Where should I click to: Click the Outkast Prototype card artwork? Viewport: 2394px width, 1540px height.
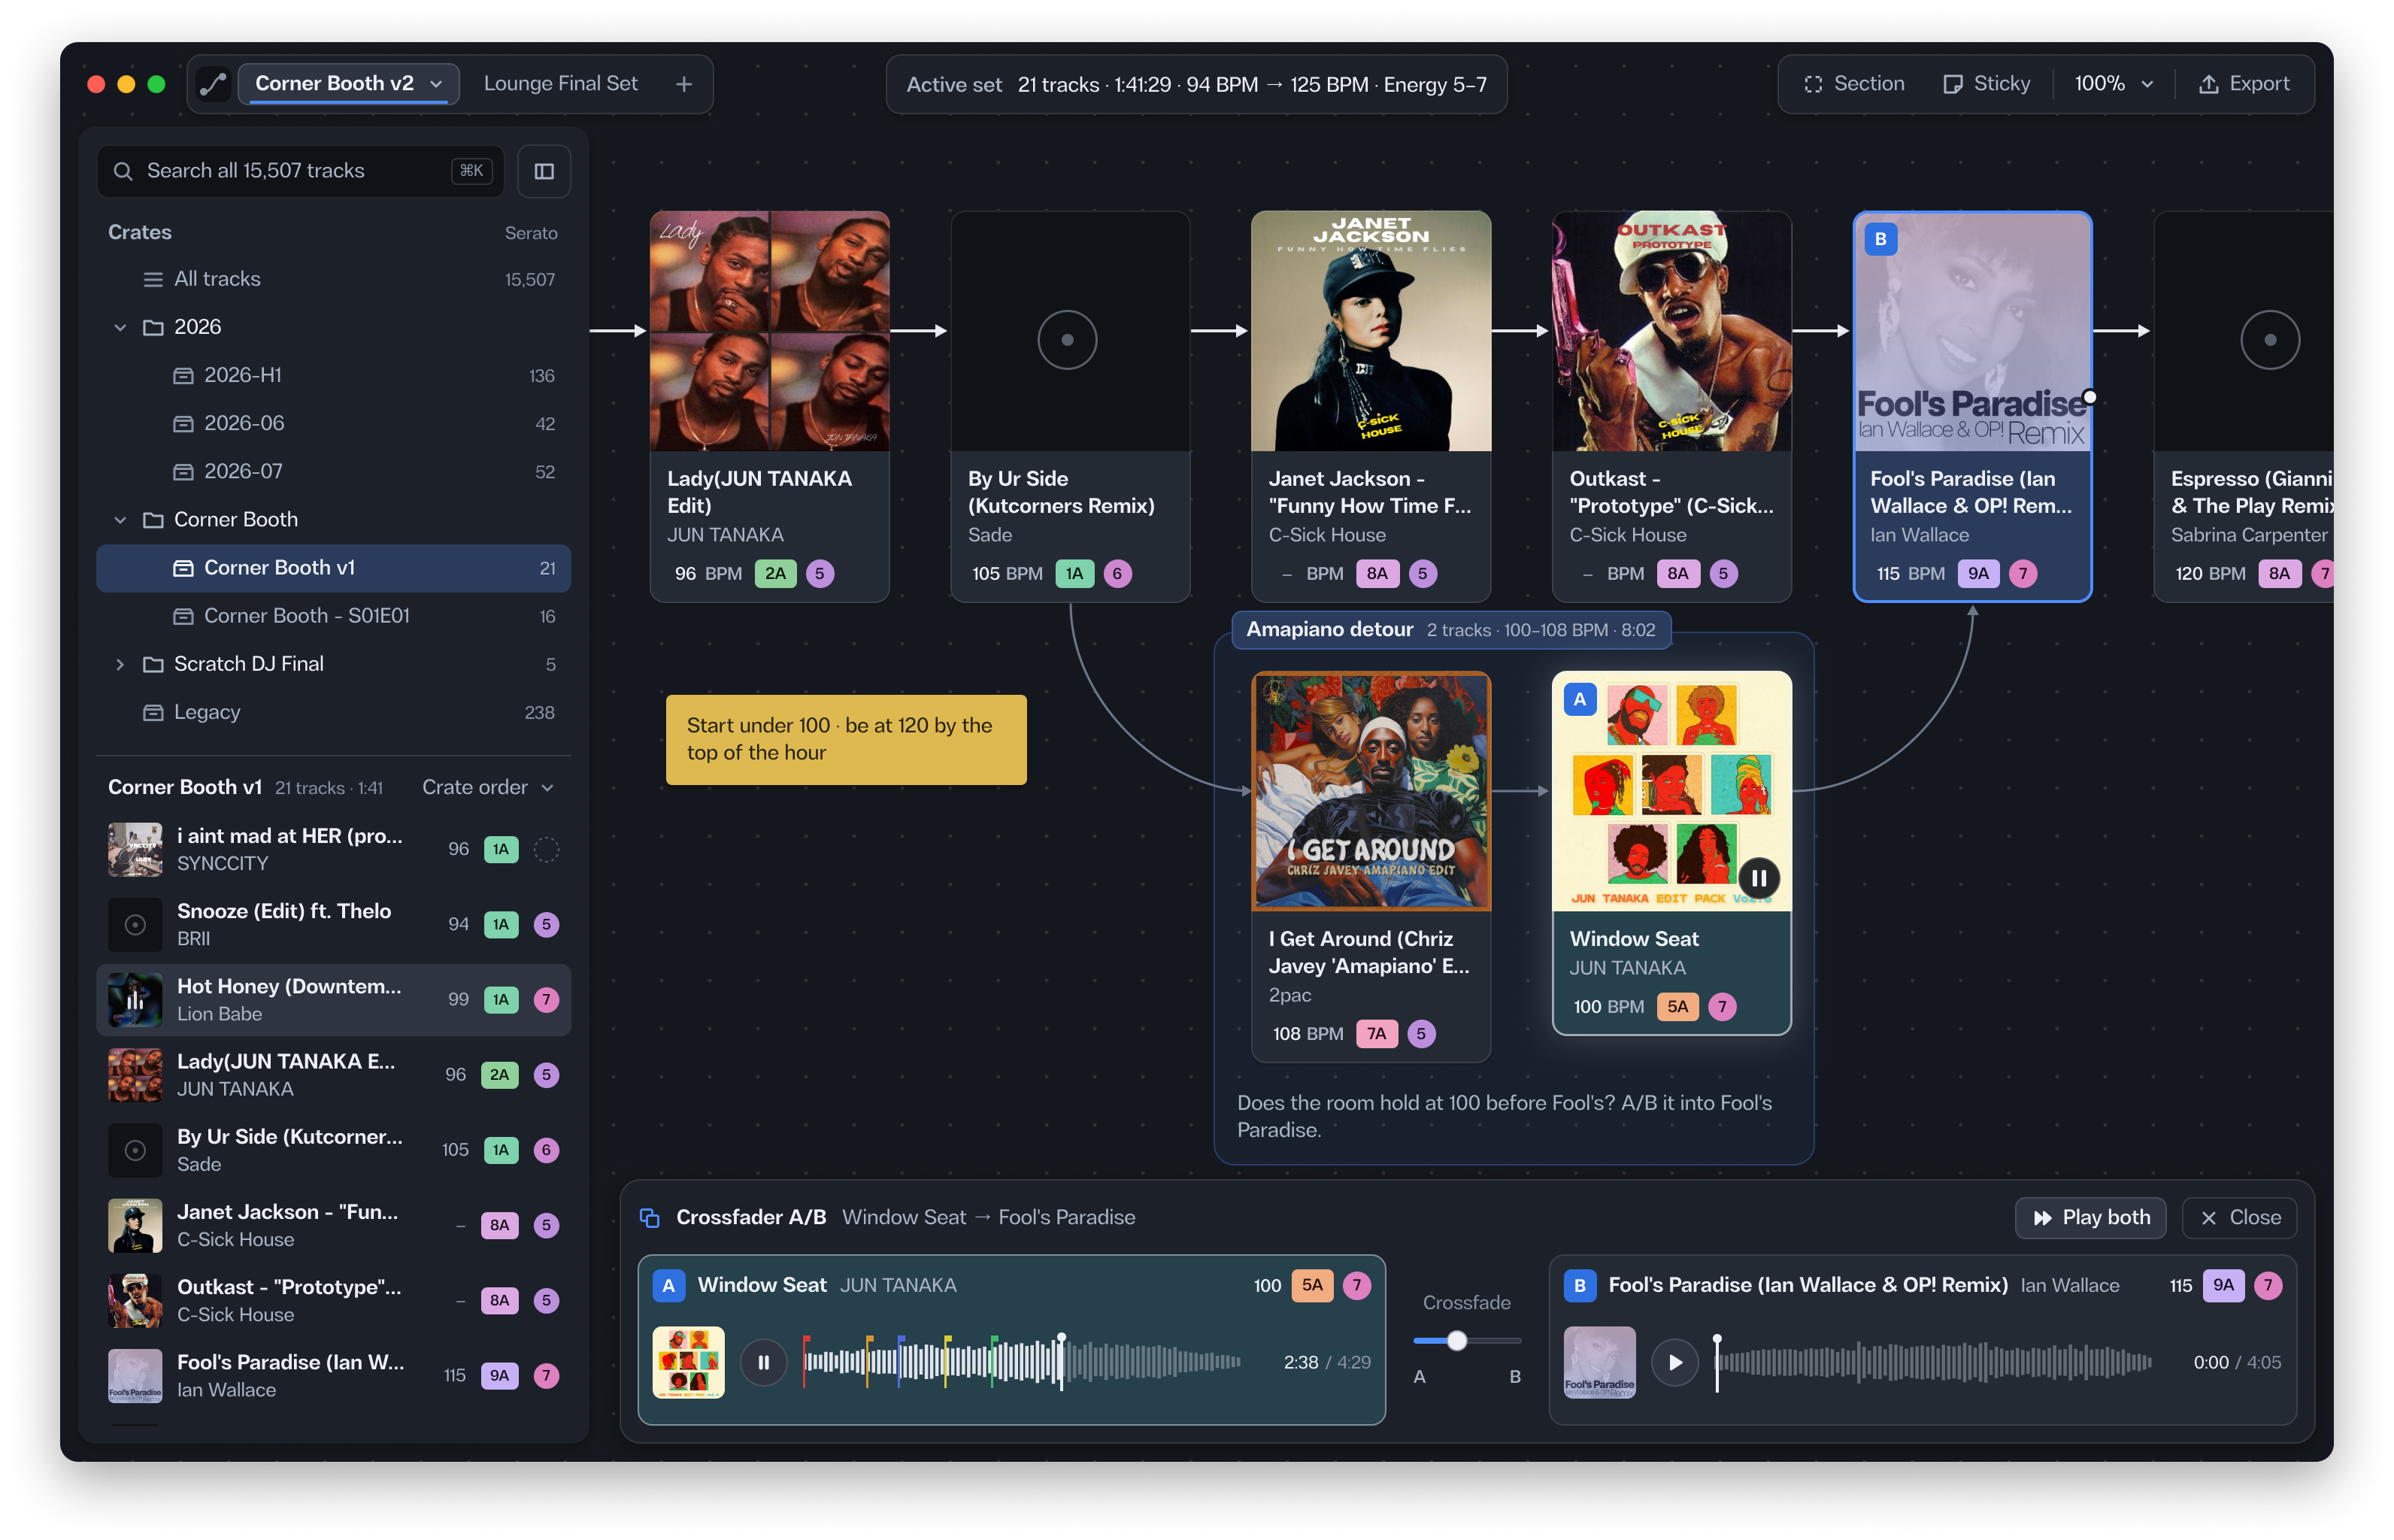click(1671, 331)
